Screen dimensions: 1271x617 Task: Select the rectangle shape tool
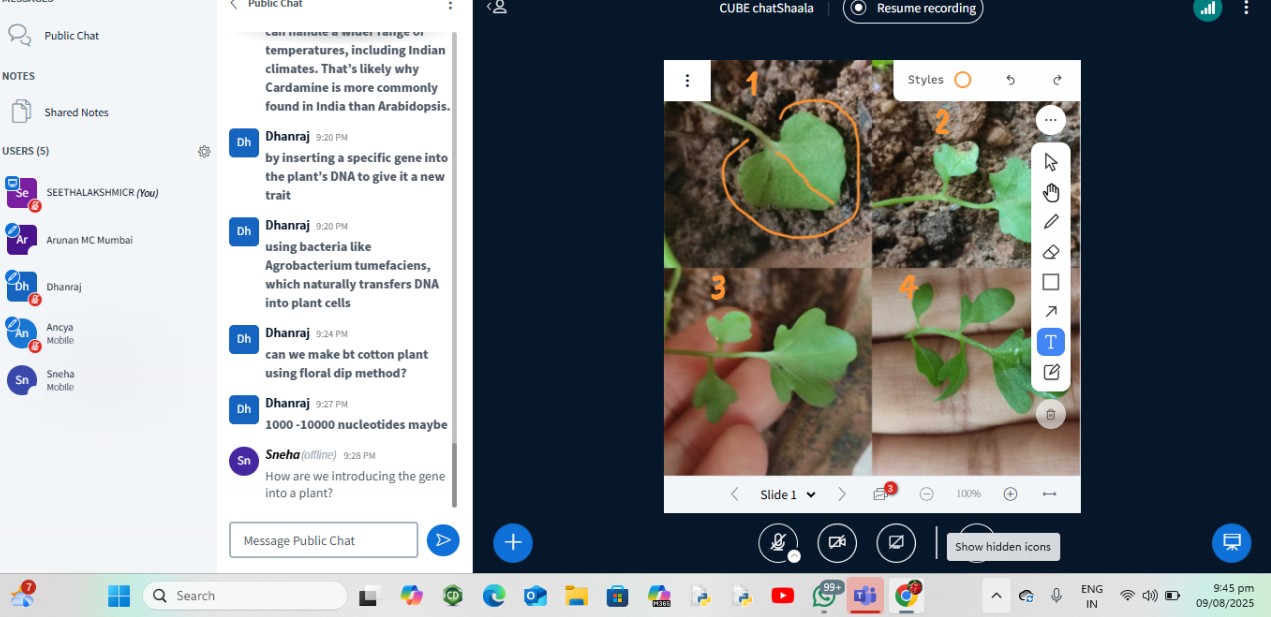(1050, 282)
